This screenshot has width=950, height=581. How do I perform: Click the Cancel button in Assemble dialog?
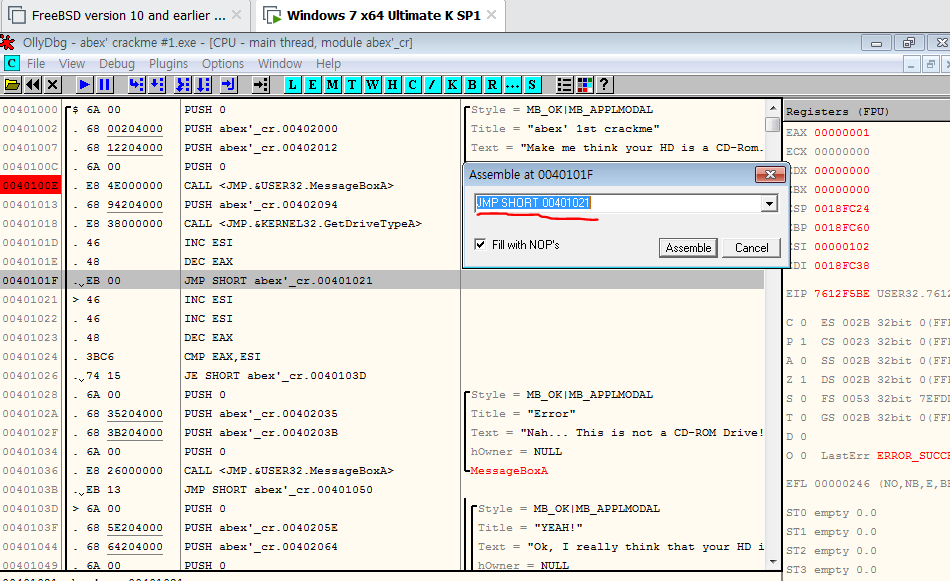point(751,248)
